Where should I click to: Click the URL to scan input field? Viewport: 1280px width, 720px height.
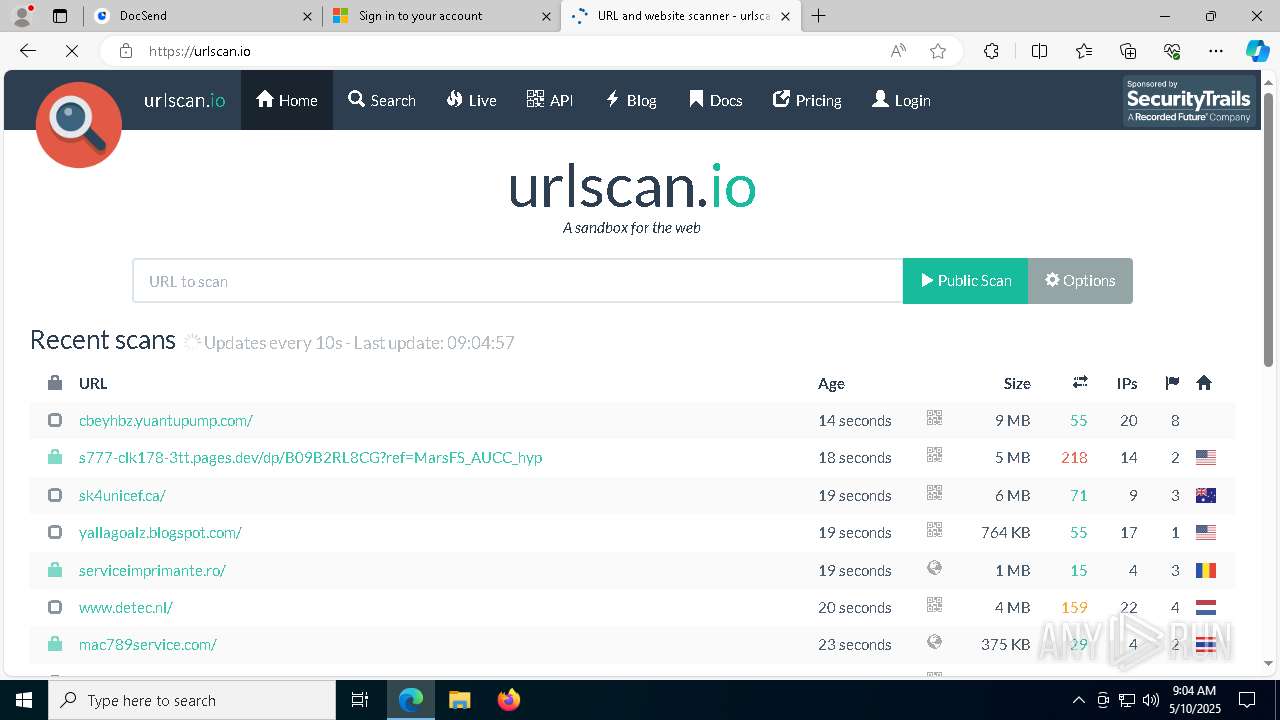[518, 281]
